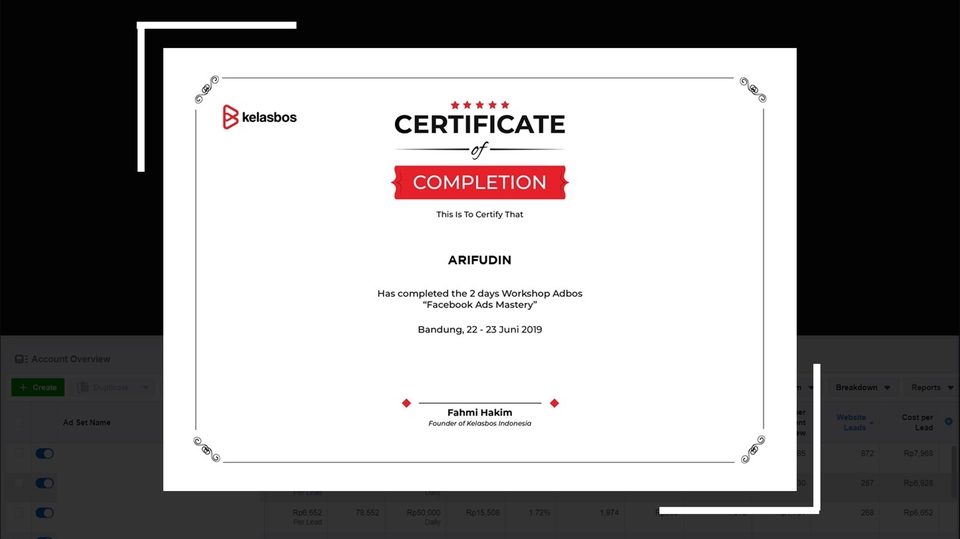Click the 1.72% table cell
The image size is (960, 539).
(x=539, y=512)
